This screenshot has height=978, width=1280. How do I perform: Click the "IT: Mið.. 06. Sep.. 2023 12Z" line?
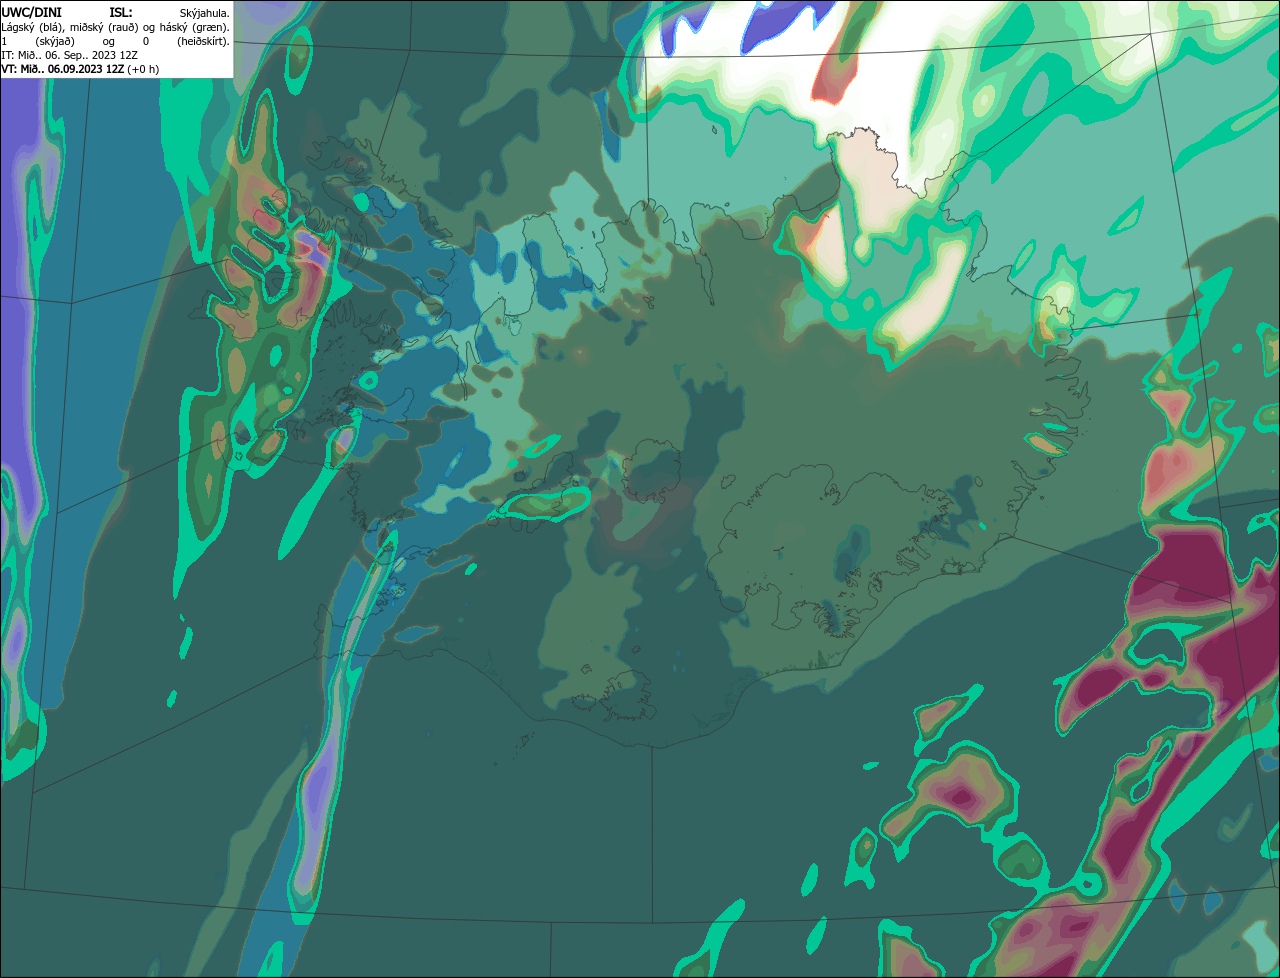pyautogui.click(x=69, y=55)
